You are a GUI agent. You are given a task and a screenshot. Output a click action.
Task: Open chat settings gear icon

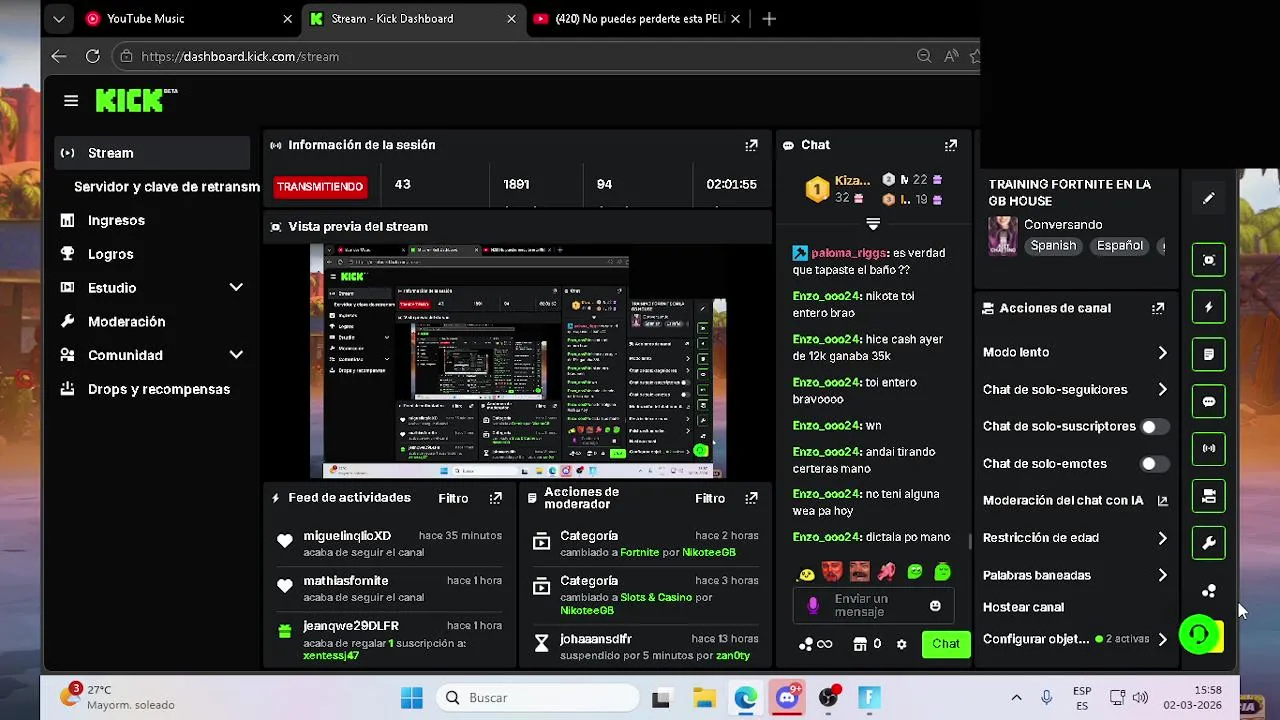tap(901, 644)
